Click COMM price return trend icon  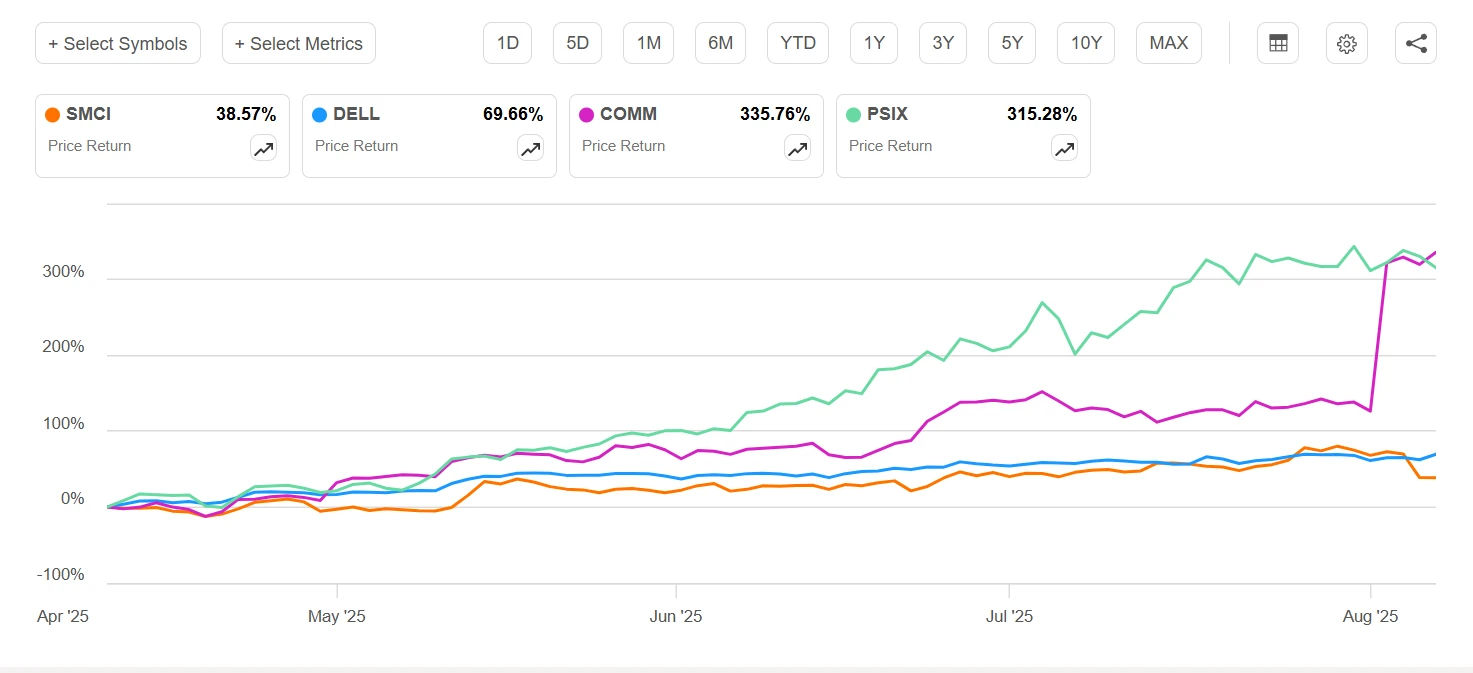[797, 149]
